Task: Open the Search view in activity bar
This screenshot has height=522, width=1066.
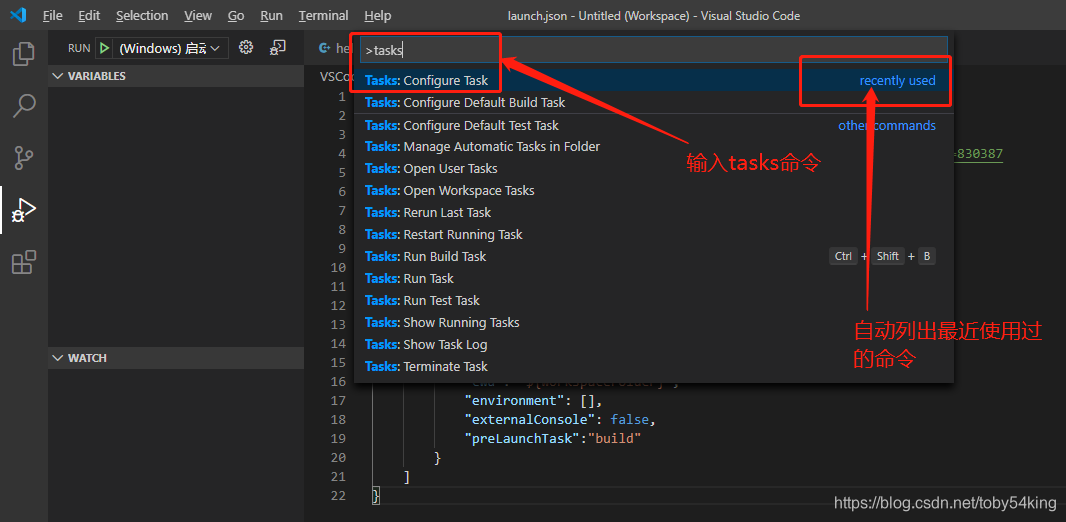Action: [24, 106]
